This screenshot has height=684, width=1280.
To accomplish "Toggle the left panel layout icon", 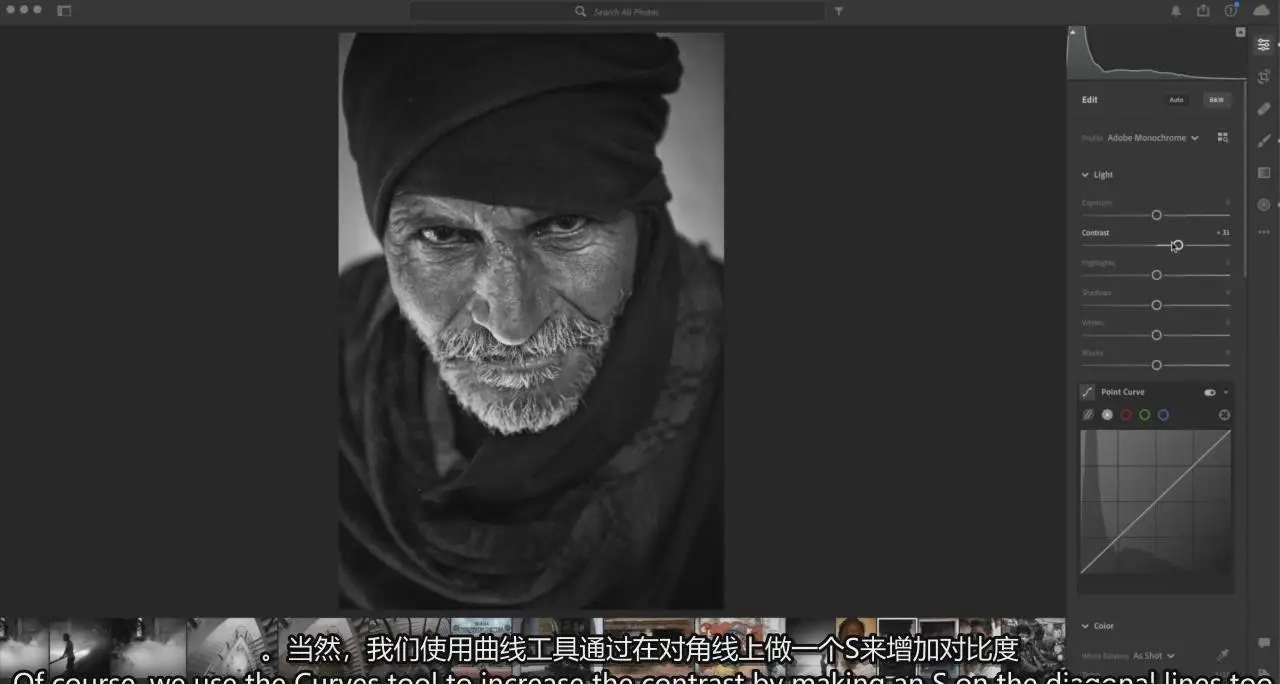I will (64, 11).
